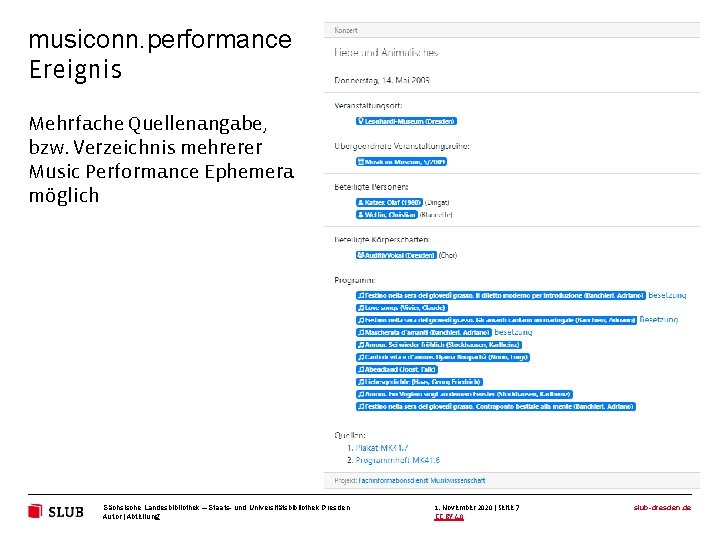Click the music note icon on Abendland tag
This screenshot has width=720, height=540.
[361, 369]
